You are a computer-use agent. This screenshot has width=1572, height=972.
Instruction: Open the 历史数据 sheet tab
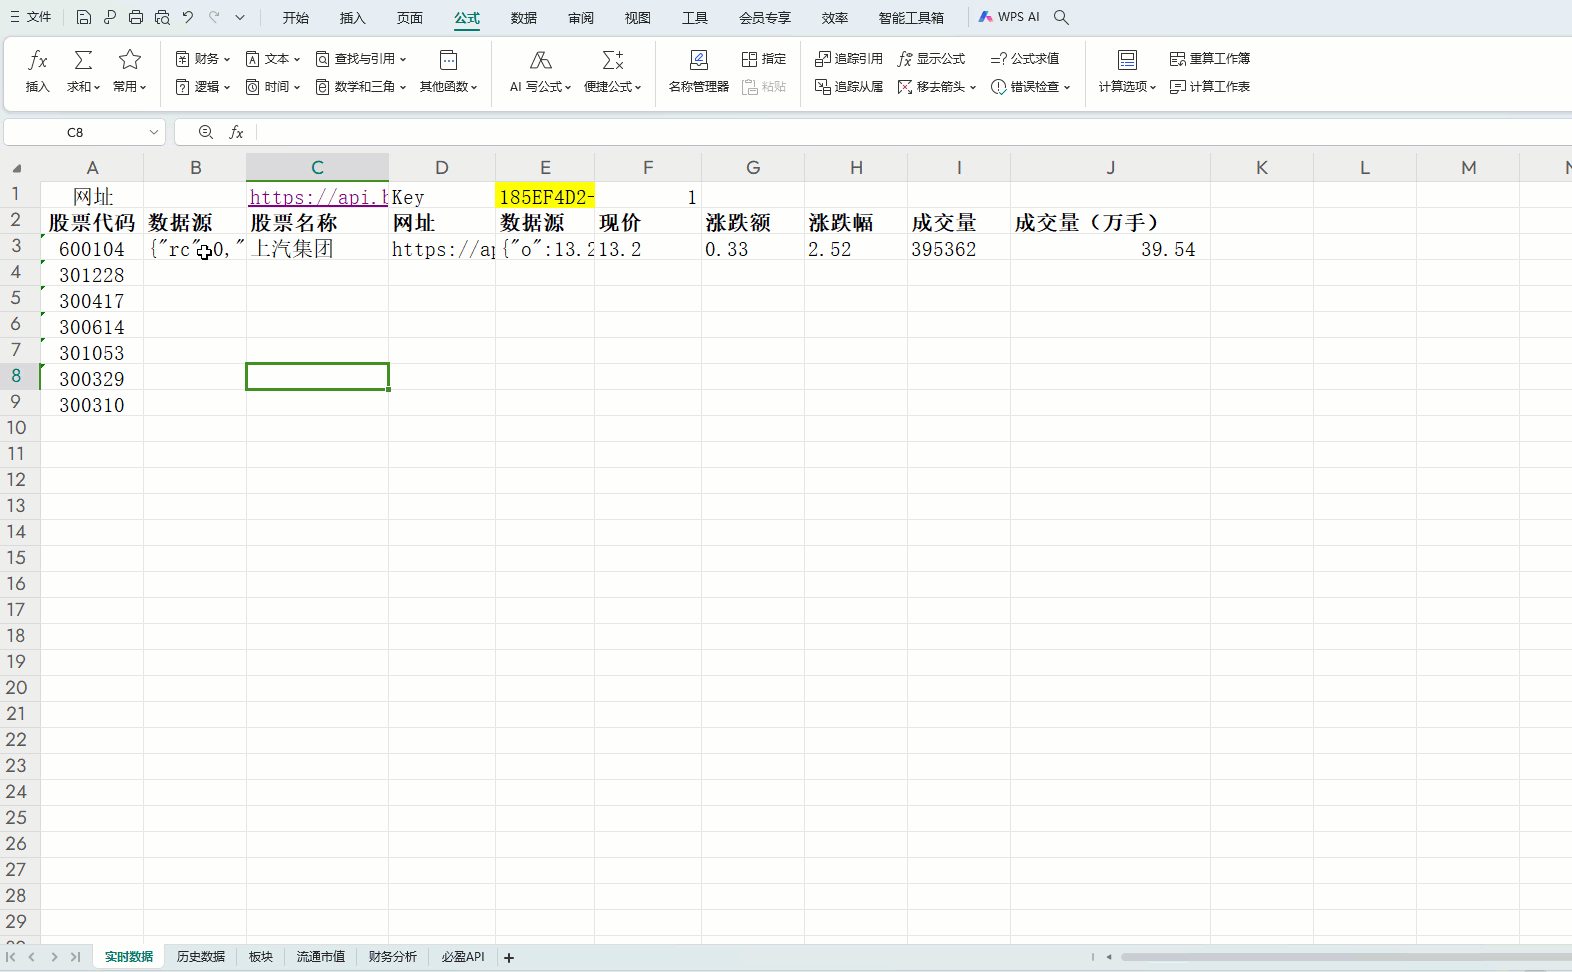(x=200, y=957)
